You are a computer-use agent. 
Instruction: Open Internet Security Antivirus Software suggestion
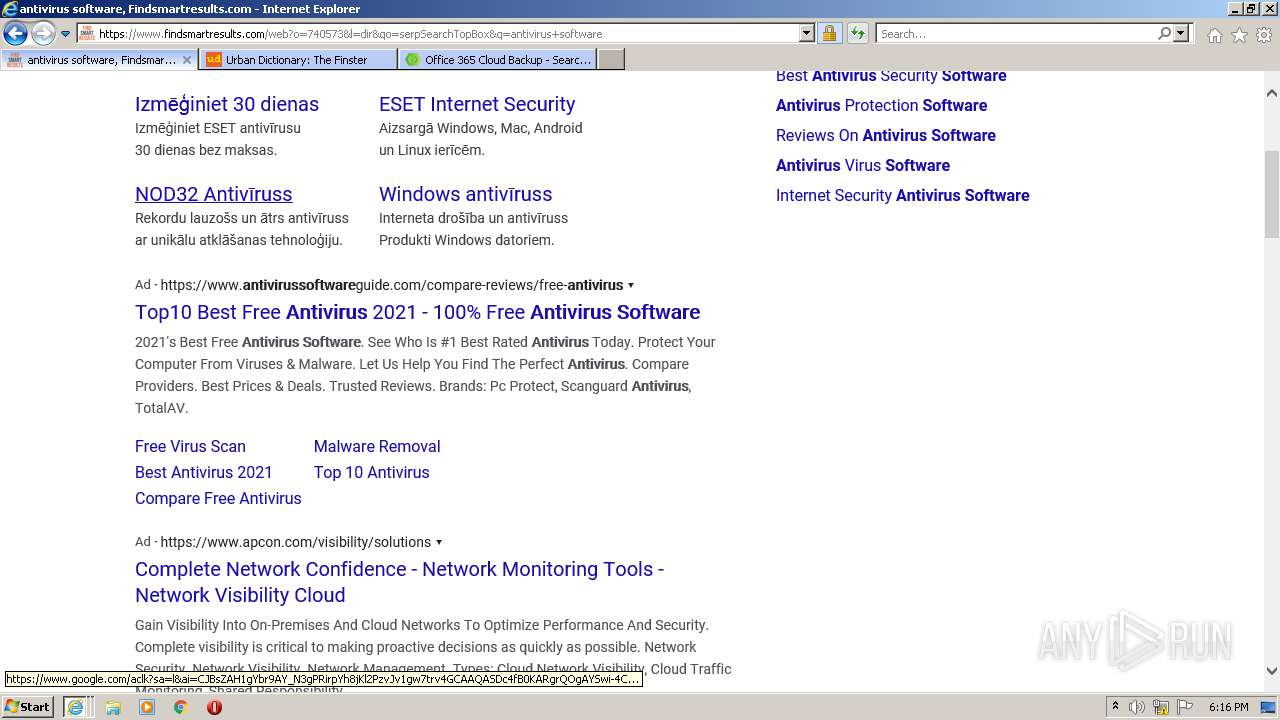click(902, 195)
